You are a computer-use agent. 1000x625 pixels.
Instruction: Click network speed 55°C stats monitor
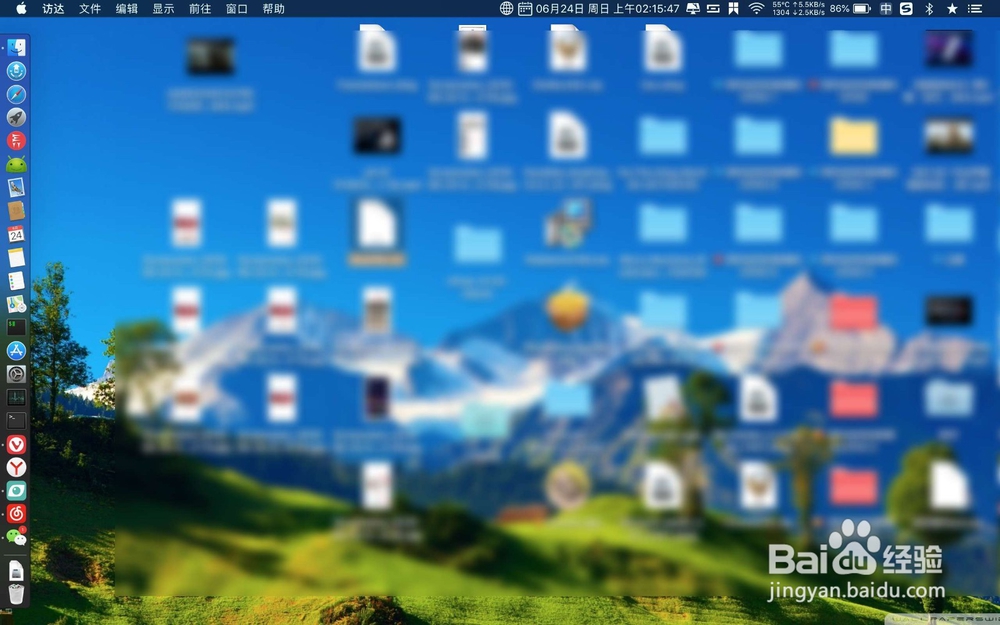click(798, 8)
